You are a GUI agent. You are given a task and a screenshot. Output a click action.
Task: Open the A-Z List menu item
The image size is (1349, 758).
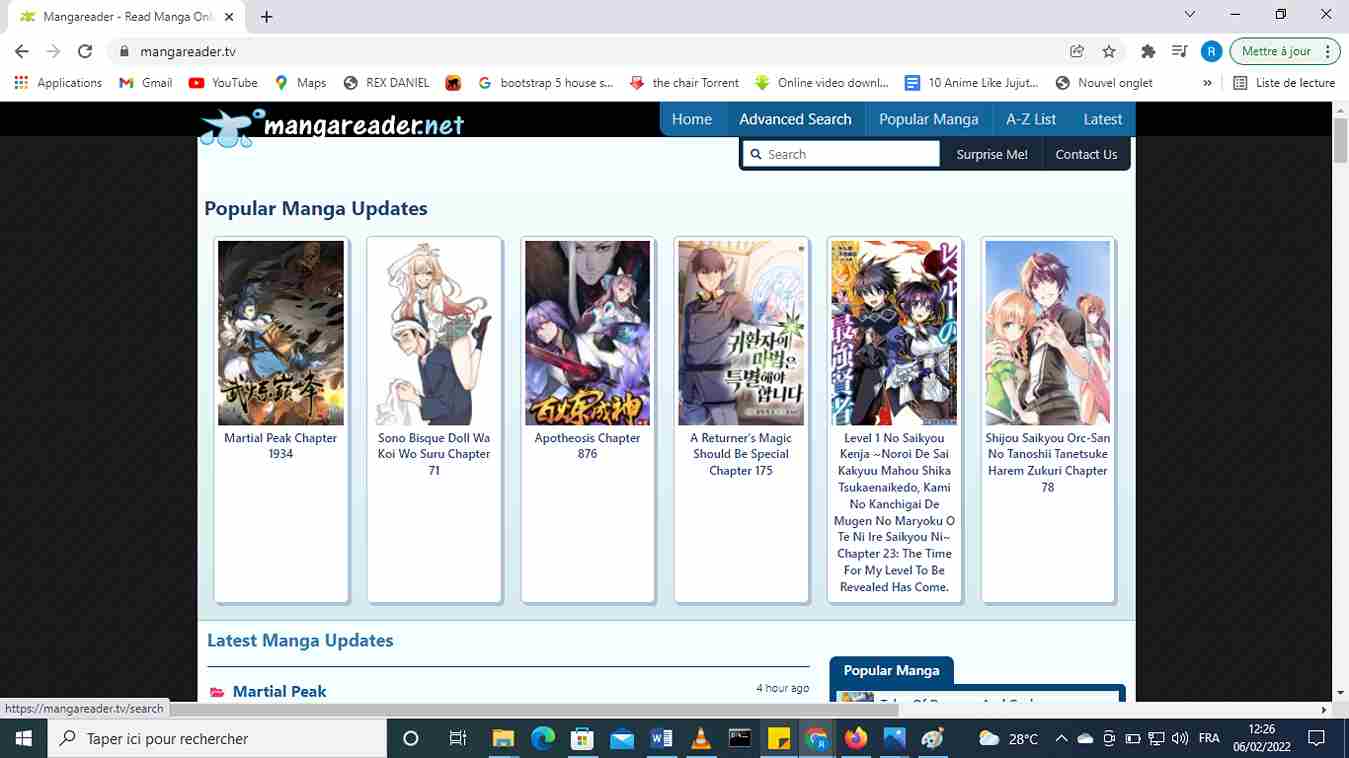1031,119
